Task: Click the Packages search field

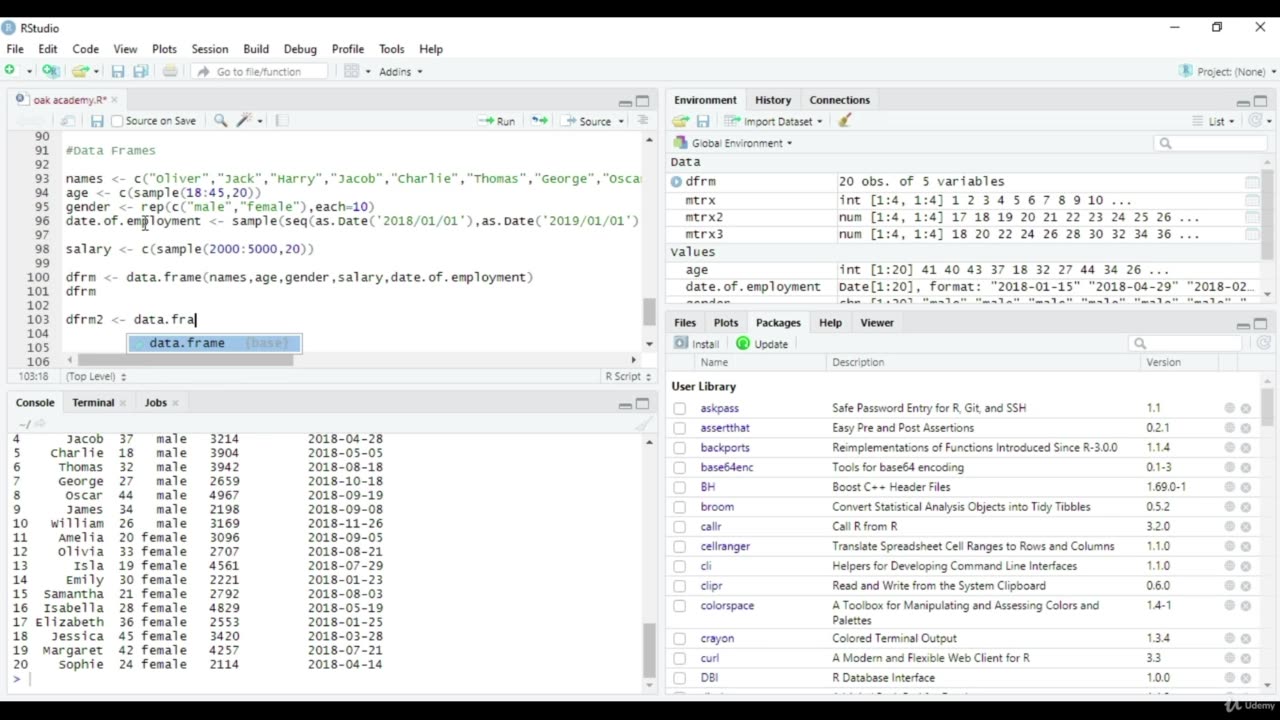Action: click(1187, 343)
